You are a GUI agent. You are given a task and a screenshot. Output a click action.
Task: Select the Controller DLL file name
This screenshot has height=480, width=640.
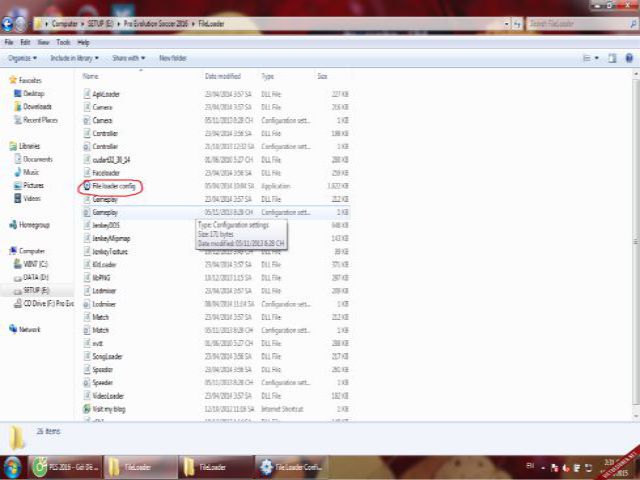click(x=105, y=133)
